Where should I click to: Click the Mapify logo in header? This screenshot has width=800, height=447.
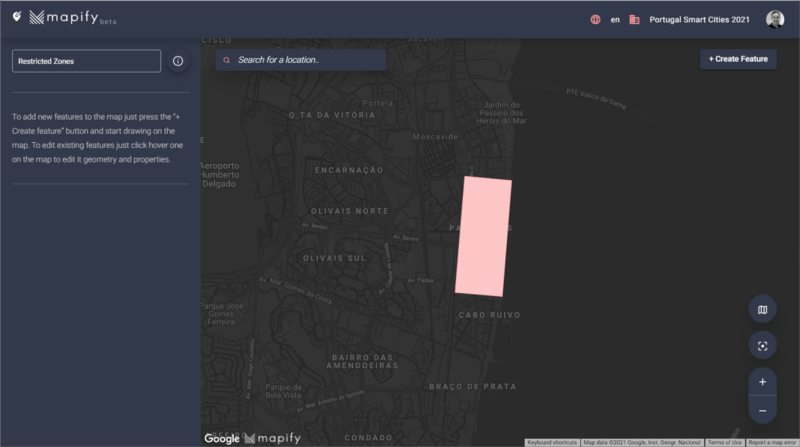[72, 18]
